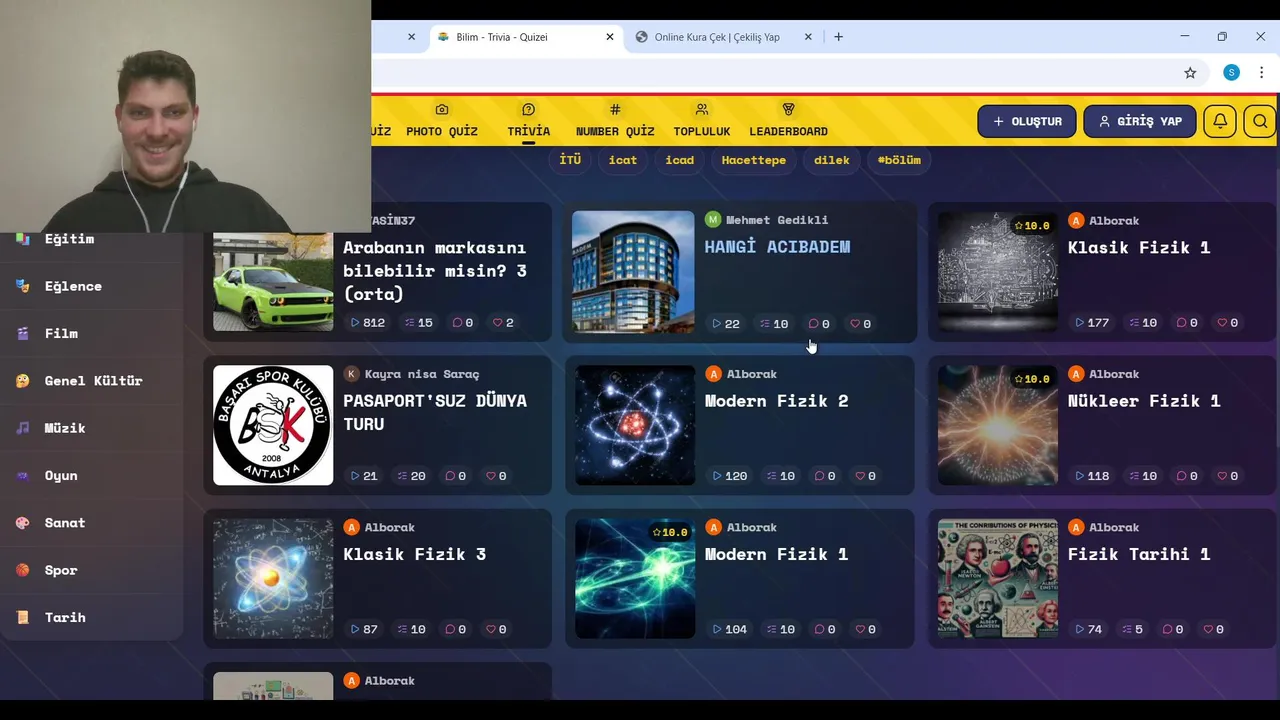This screenshot has width=1280, height=720.
Task: Open the Fizik Tarihi 1 quiz title
Action: [1139, 554]
